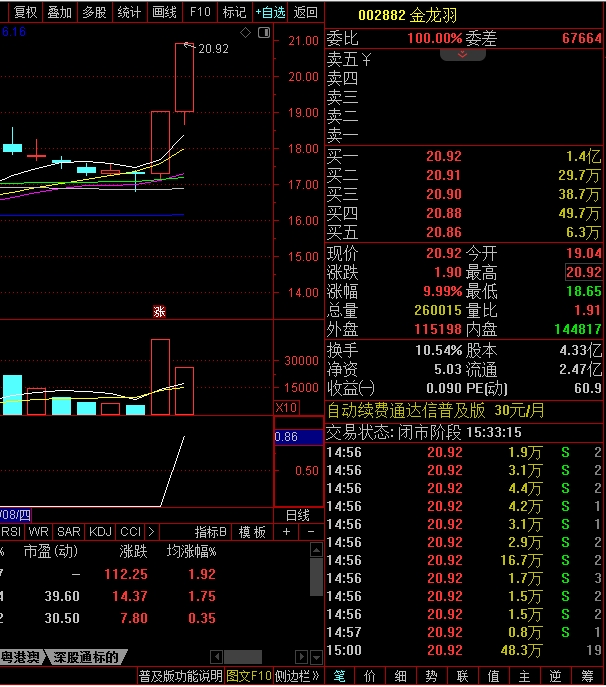Toggle 侧边栏 sidebar
This screenshot has height=687, width=606.
297,676
